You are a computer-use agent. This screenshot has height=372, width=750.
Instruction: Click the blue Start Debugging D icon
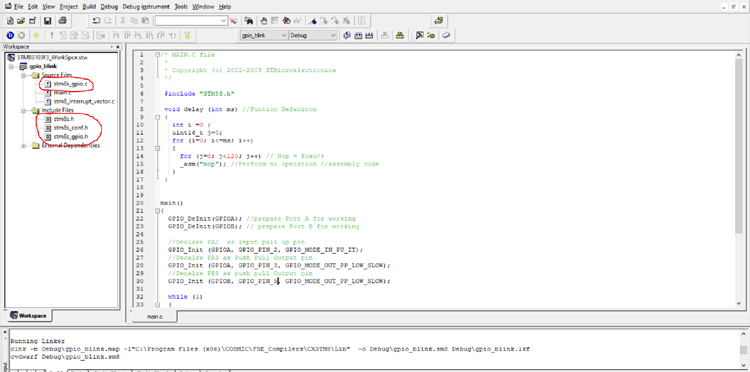[10, 35]
